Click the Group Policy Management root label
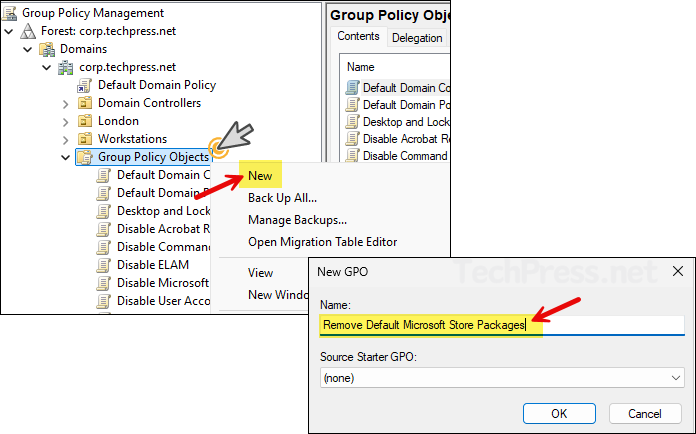The width and height of the screenshot is (696, 434). coord(93,13)
